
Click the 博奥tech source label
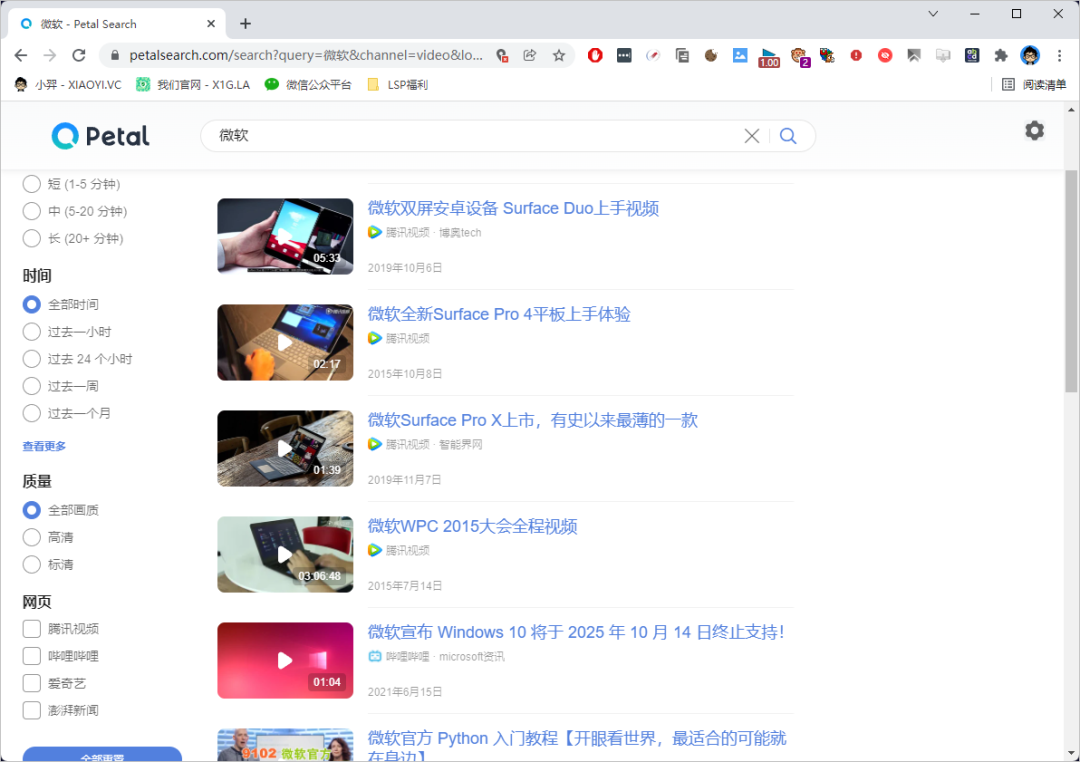460,232
